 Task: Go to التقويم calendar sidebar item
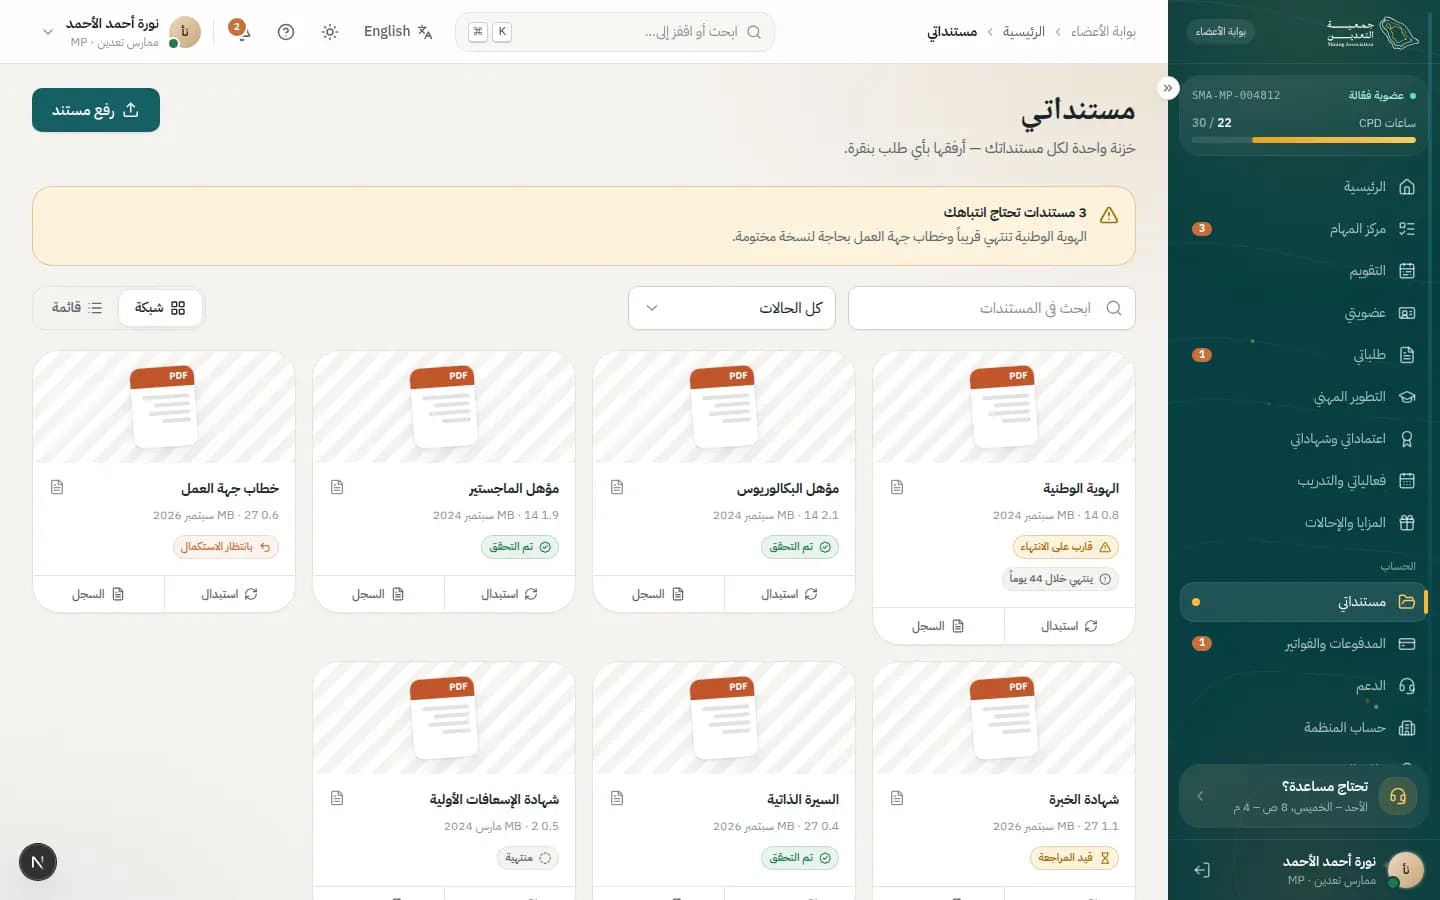coord(1304,271)
